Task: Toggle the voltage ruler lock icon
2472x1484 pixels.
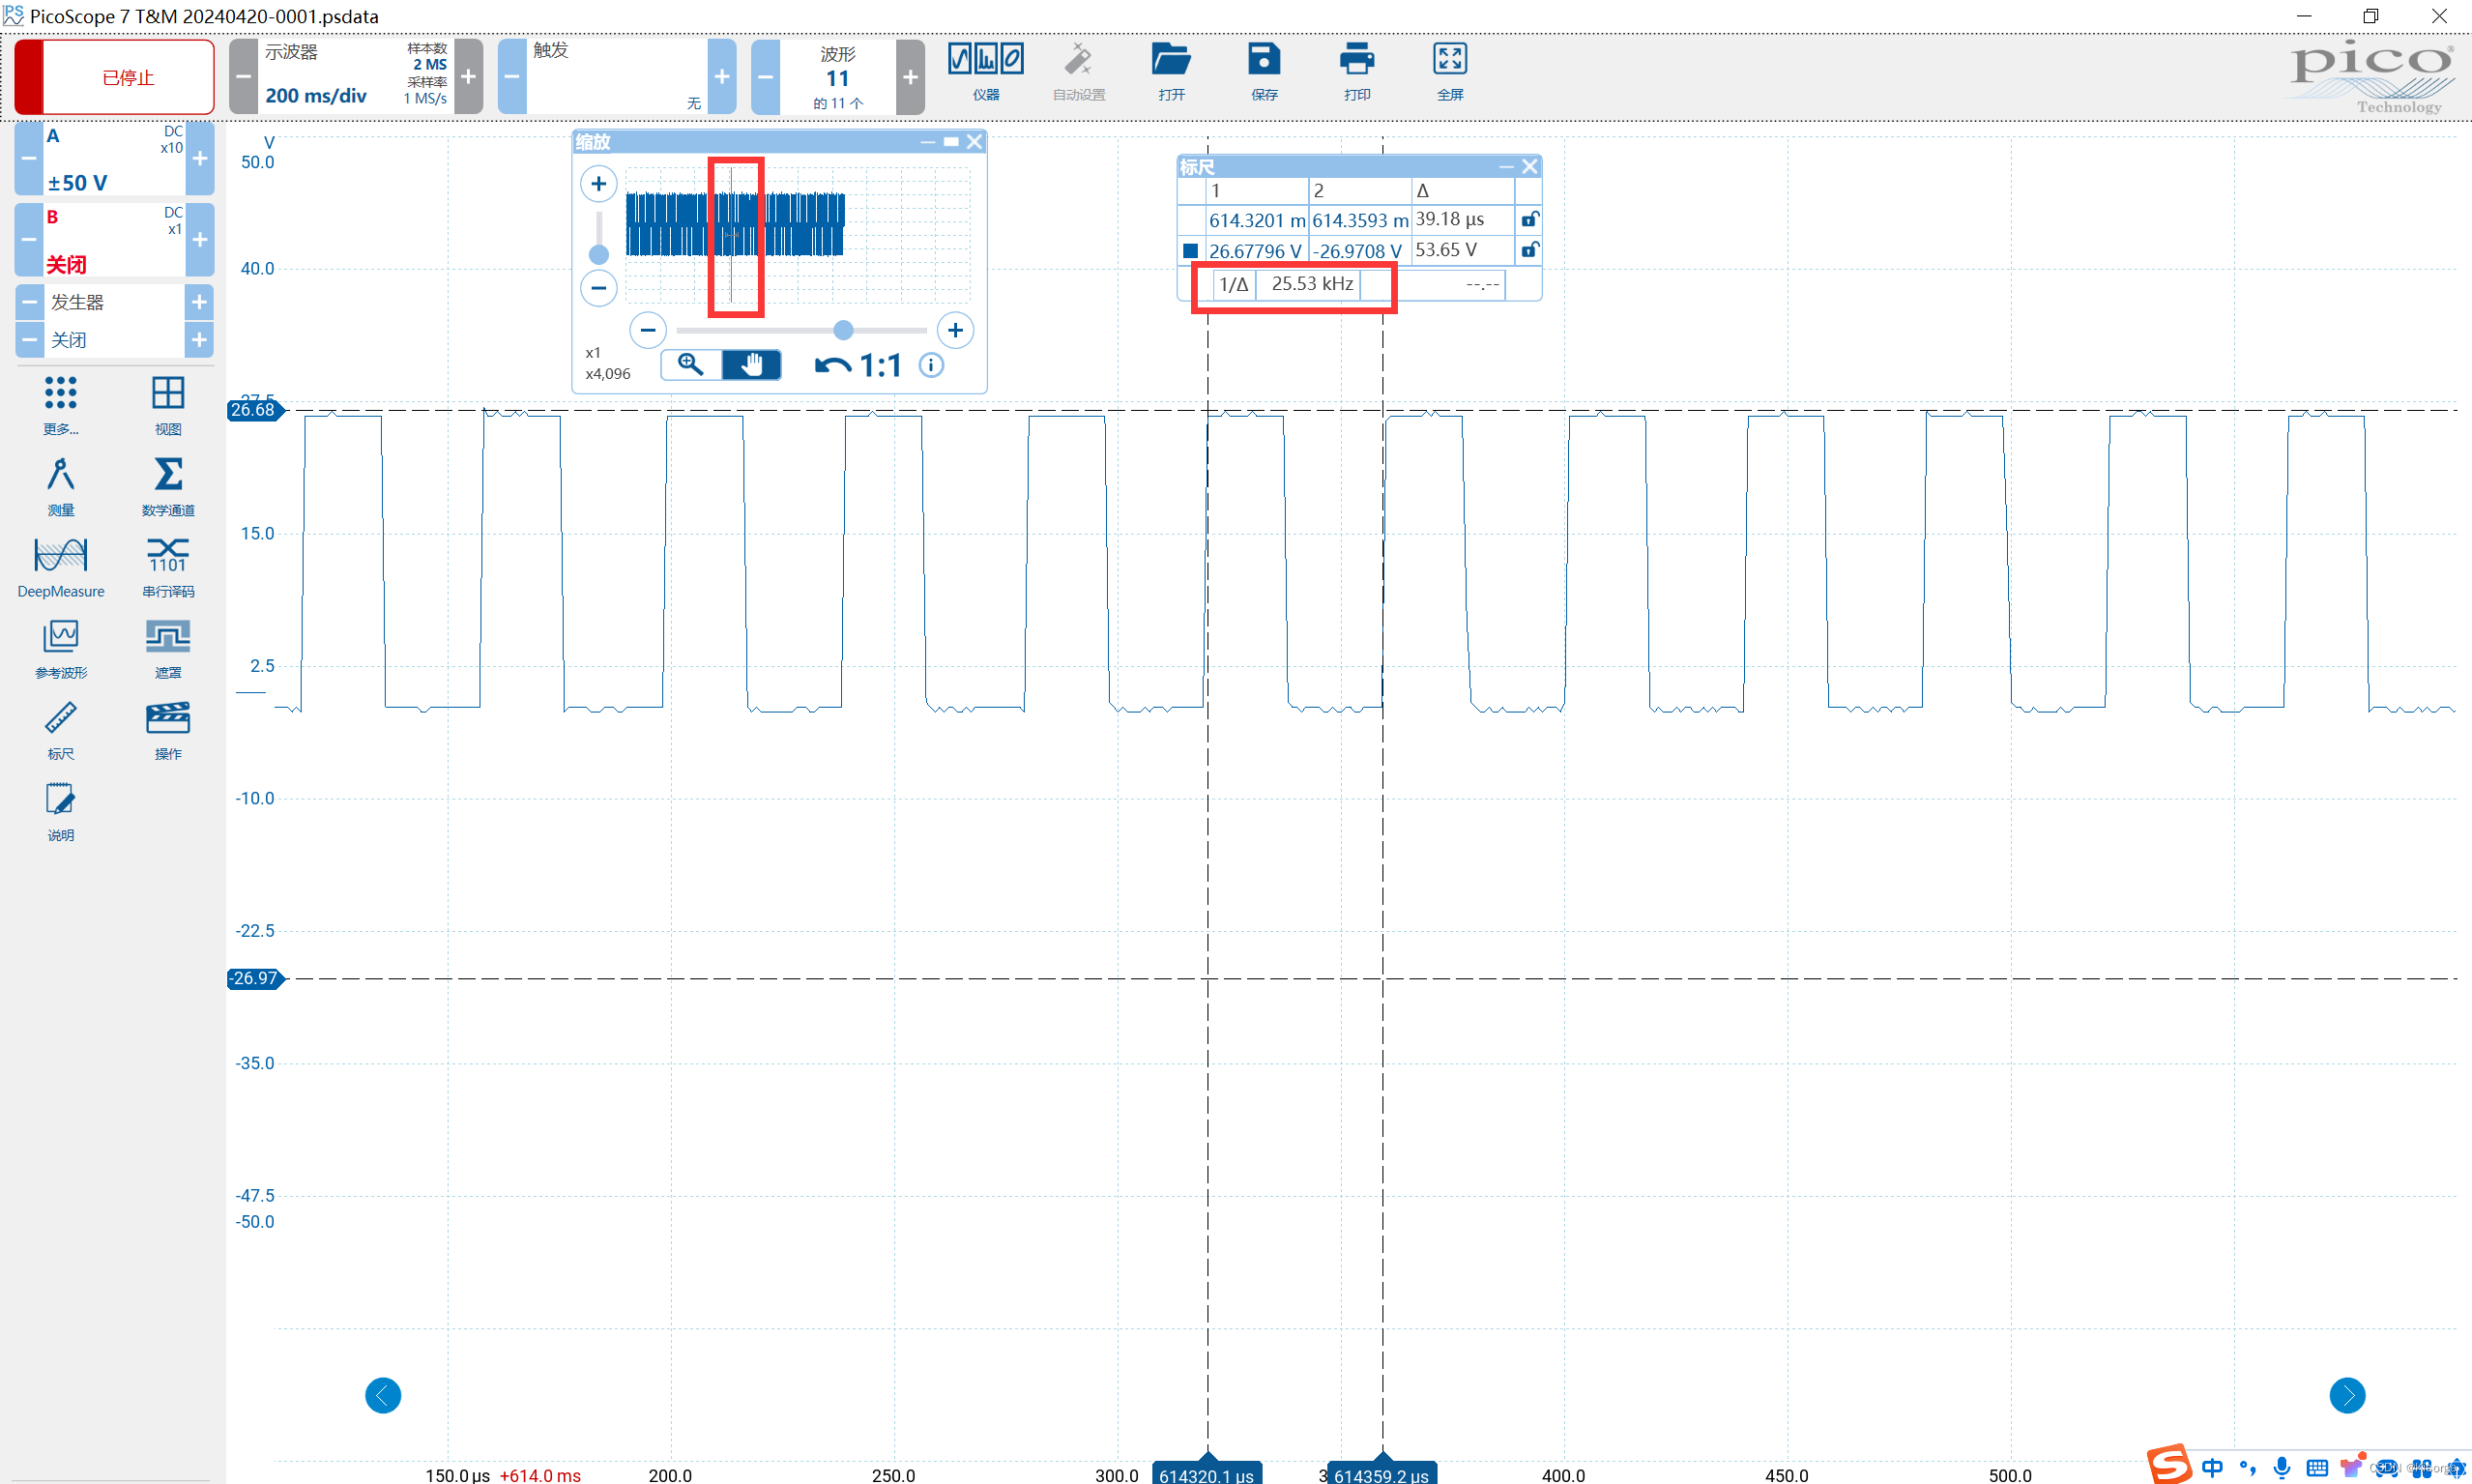Action: pyautogui.click(x=1529, y=250)
